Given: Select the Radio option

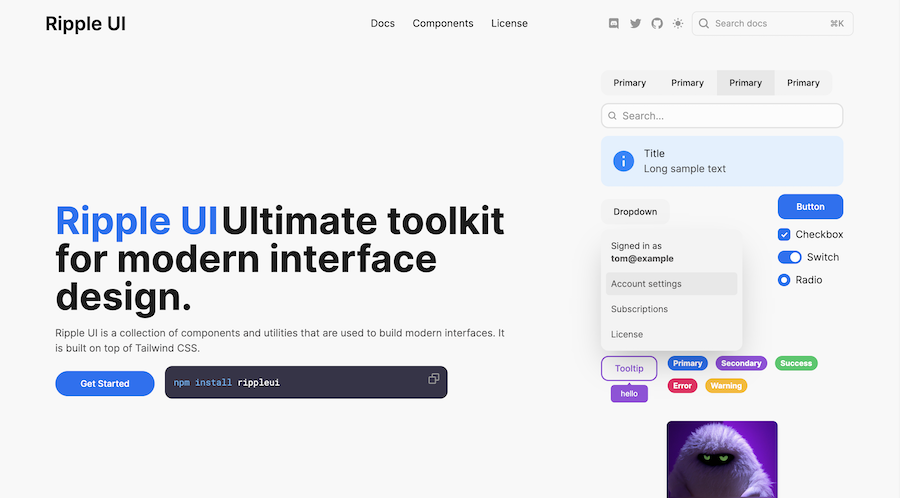Looking at the screenshot, I should coord(784,280).
